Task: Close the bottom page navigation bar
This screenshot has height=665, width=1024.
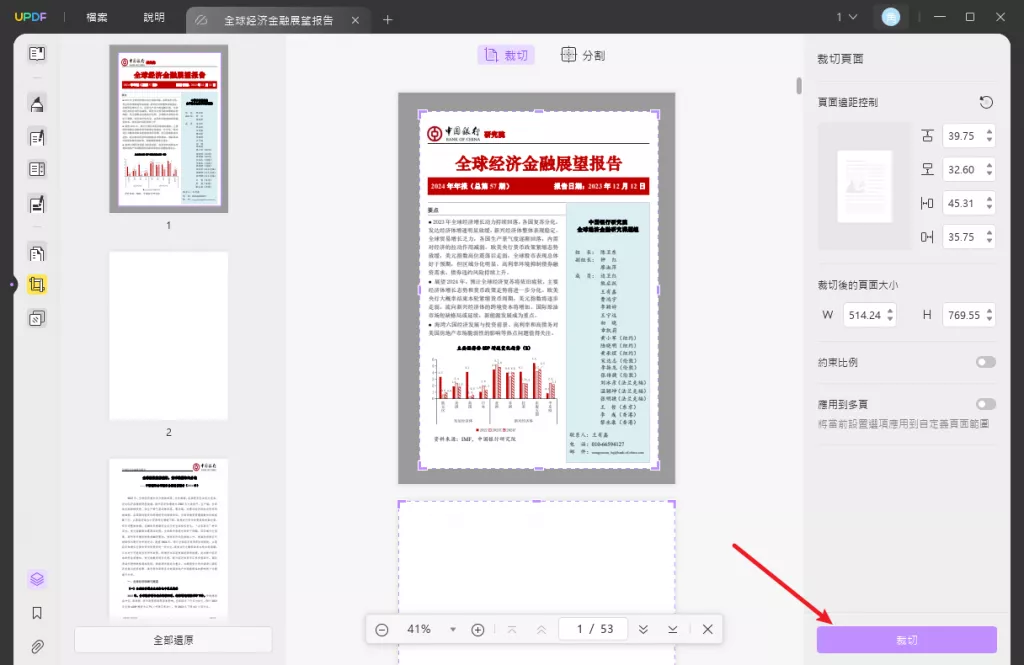Action: (708, 629)
